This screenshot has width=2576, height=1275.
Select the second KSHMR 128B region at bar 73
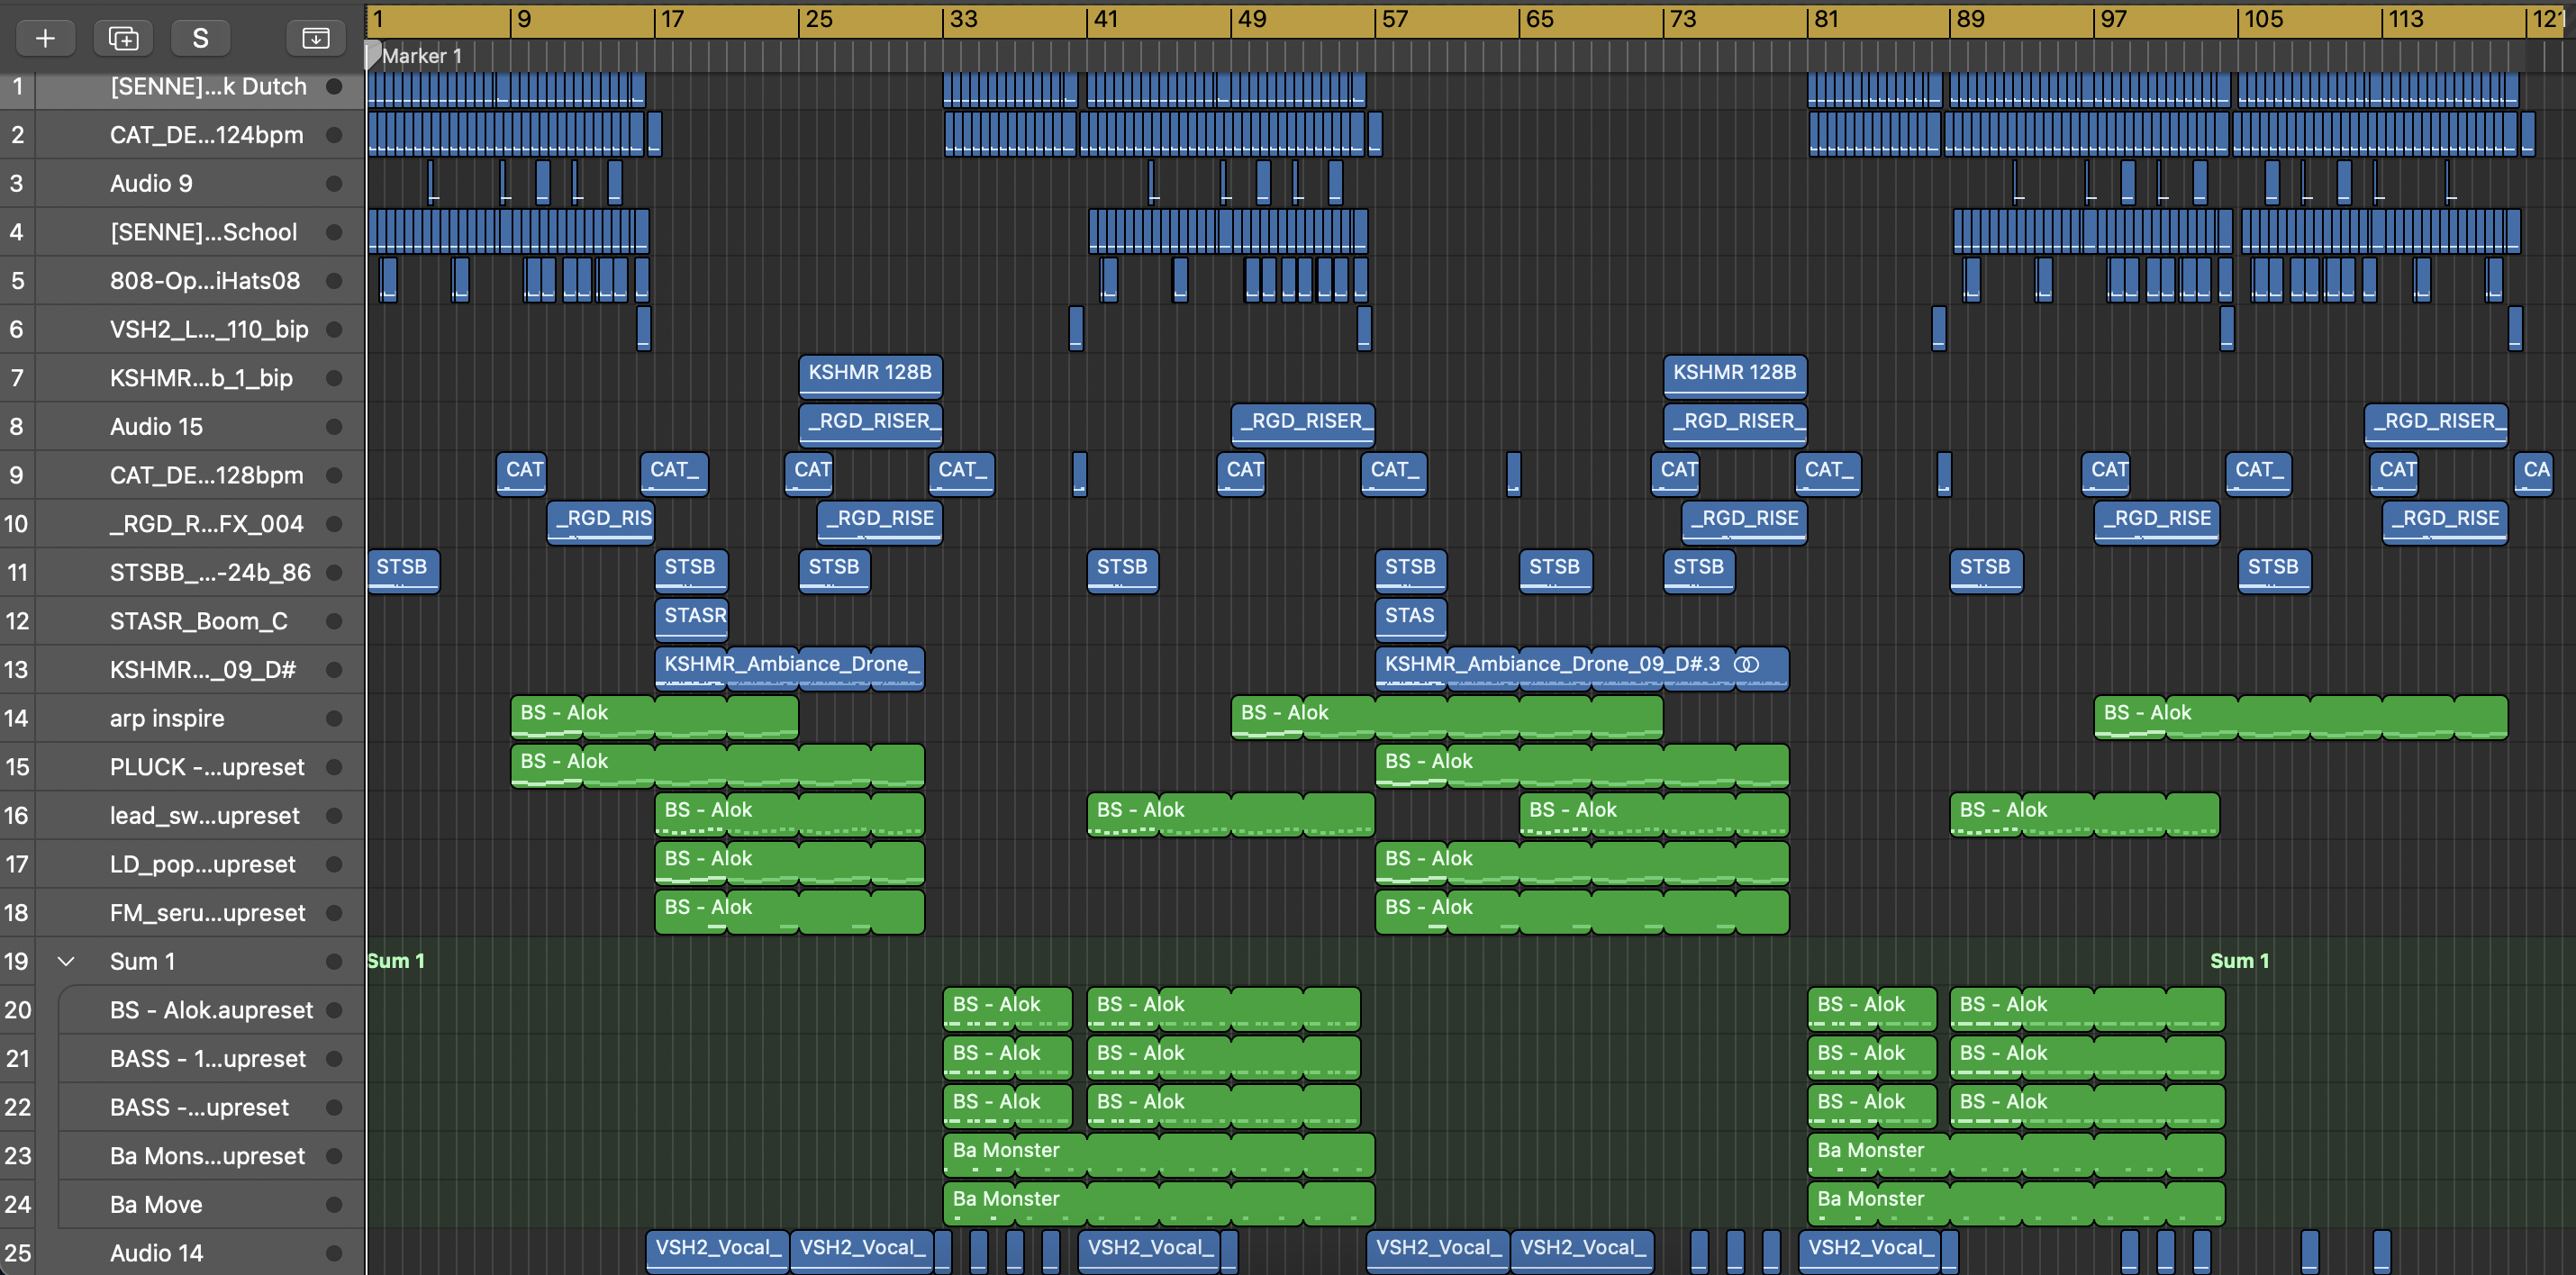pos(1735,377)
